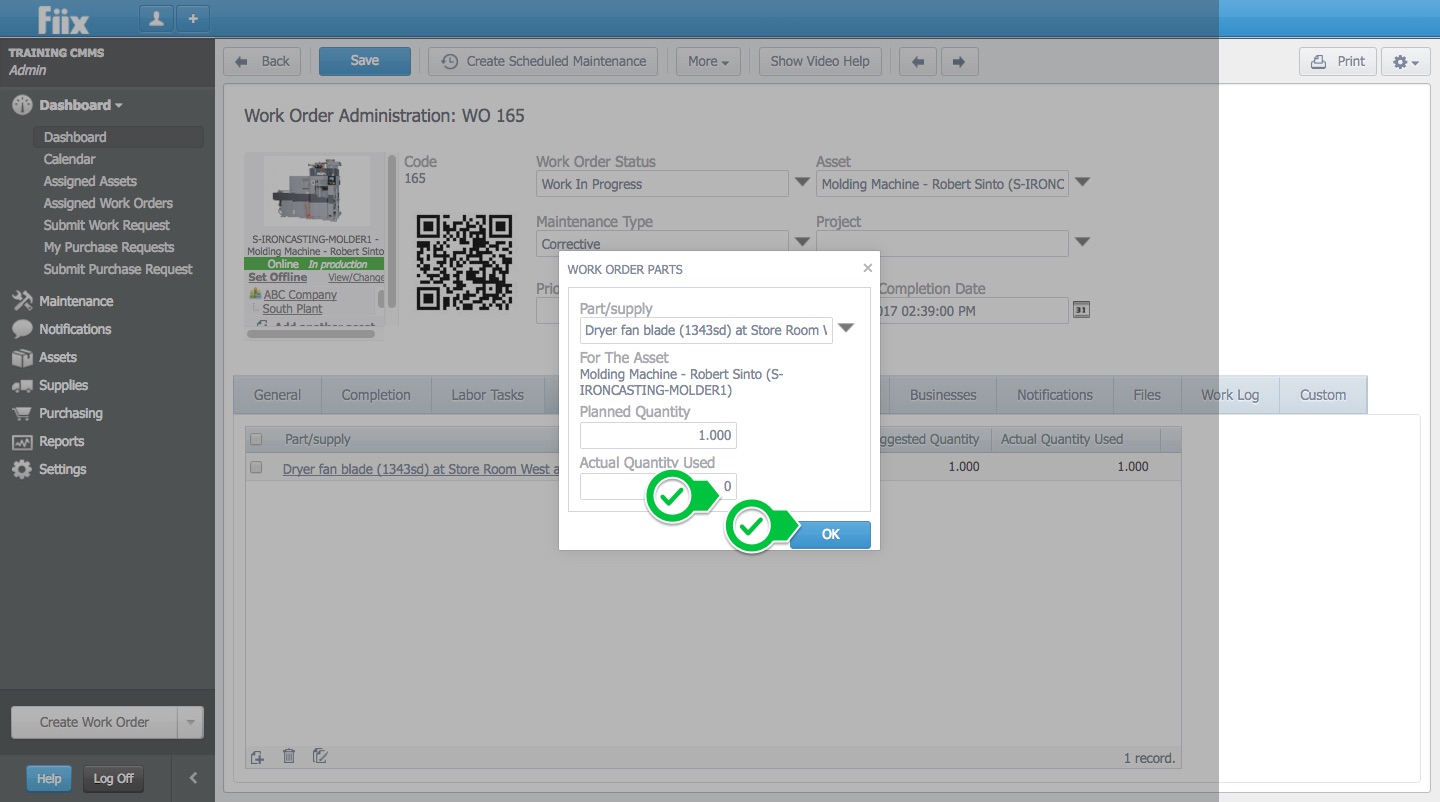
Task: Open the gear settings dropdown at top right
Action: pos(1406,61)
